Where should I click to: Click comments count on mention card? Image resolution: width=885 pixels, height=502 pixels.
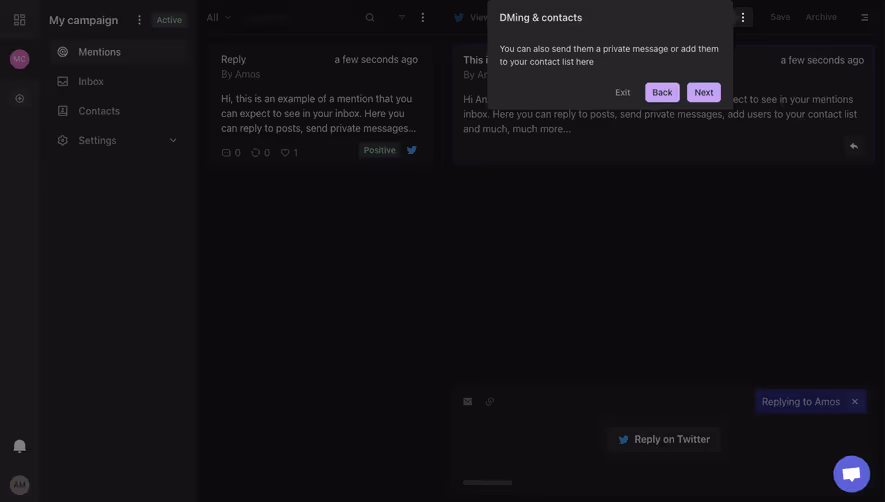click(x=231, y=152)
